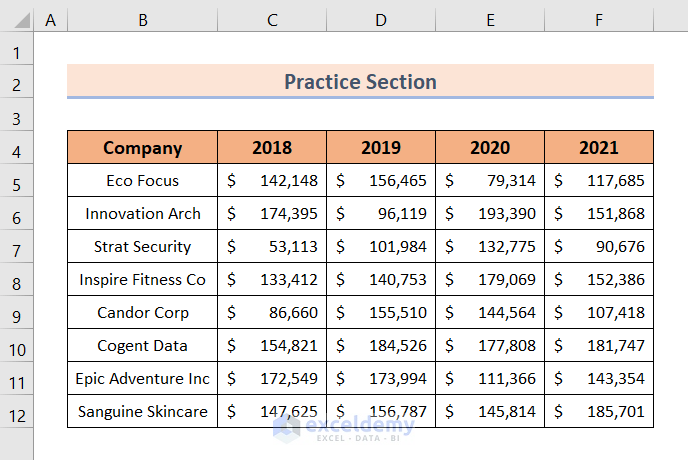This screenshot has height=460, width=688.
Task: Select Inspire Fitness Co cell
Action: tap(142, 280)
